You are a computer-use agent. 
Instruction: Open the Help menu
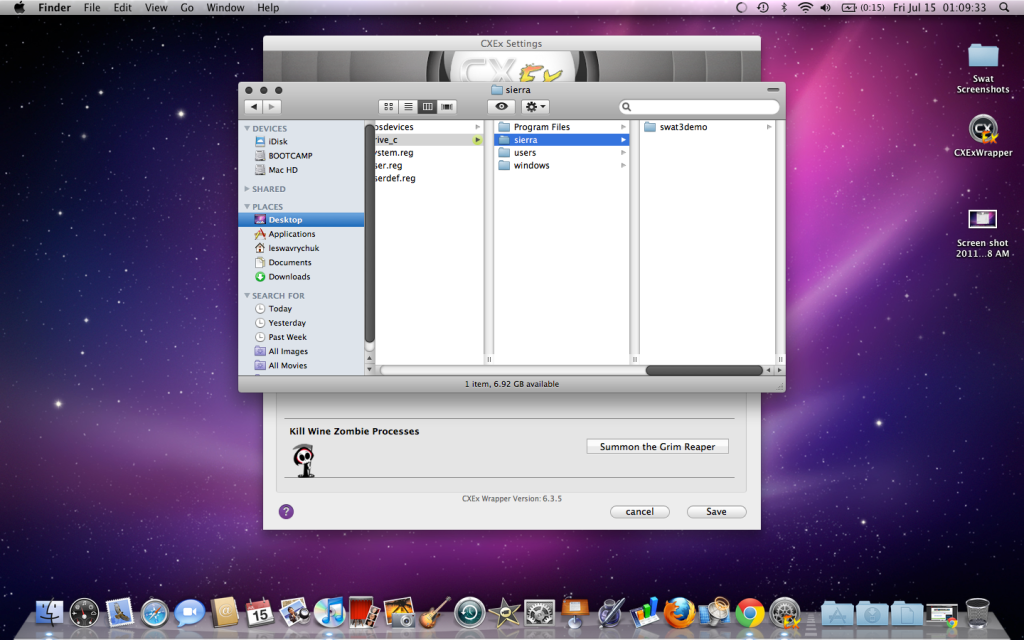(268, 8)
